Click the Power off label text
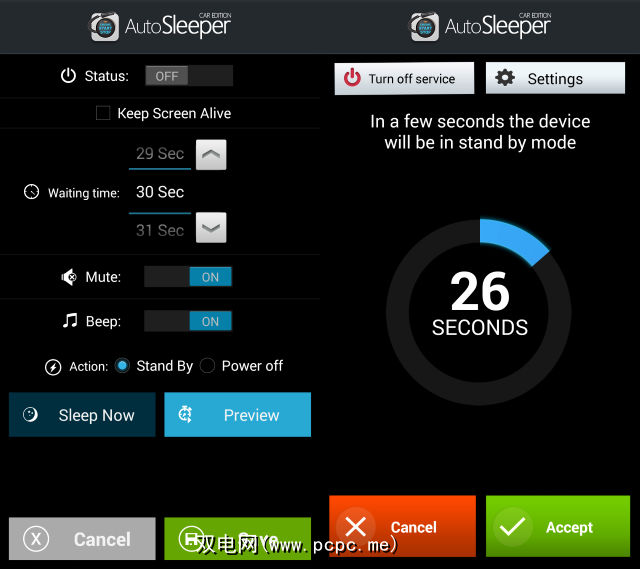The width and height of the screenshot is (640, 569). point(252,366)
